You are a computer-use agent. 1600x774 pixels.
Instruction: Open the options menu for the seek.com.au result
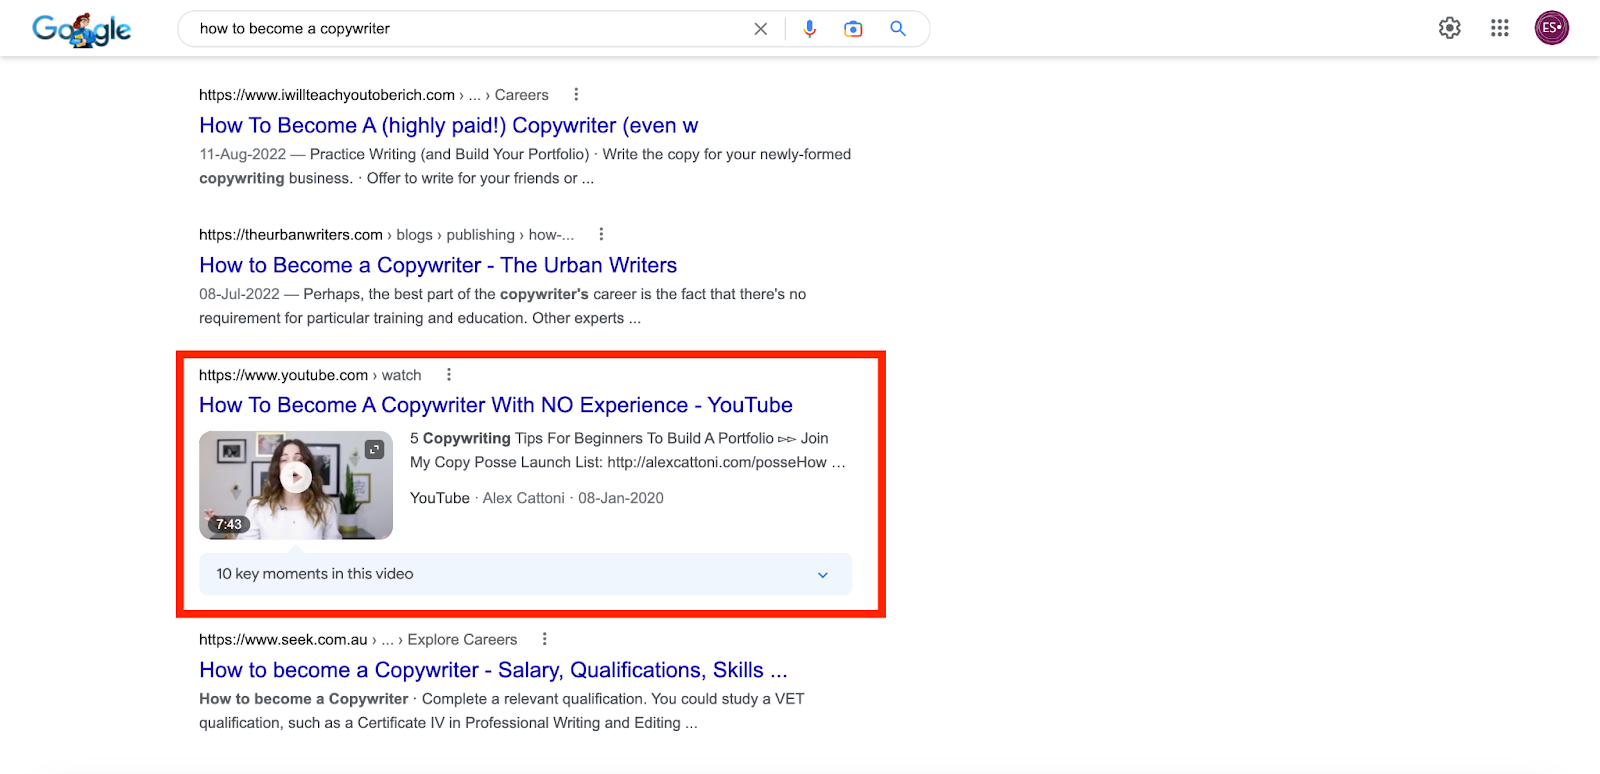(545, 639)
